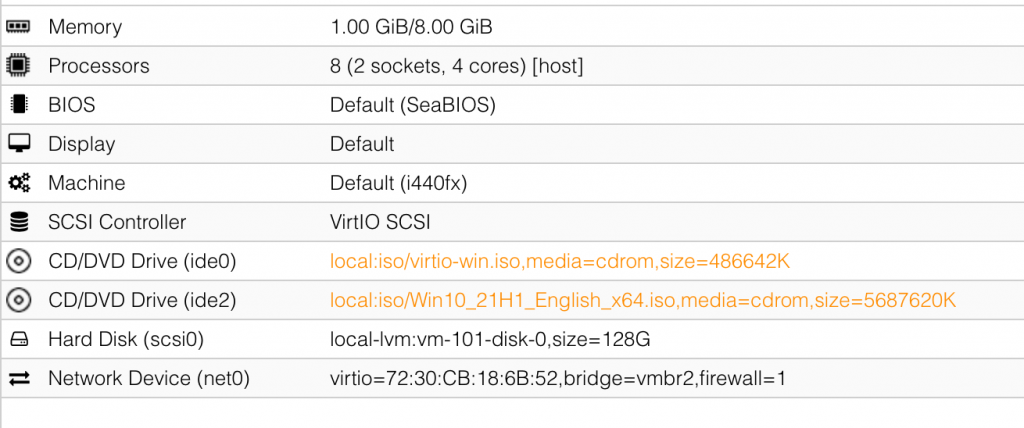This screenshot has height=428, width=1024.
Task: Select the Memory hardware row label
Action: pos(85,27)
